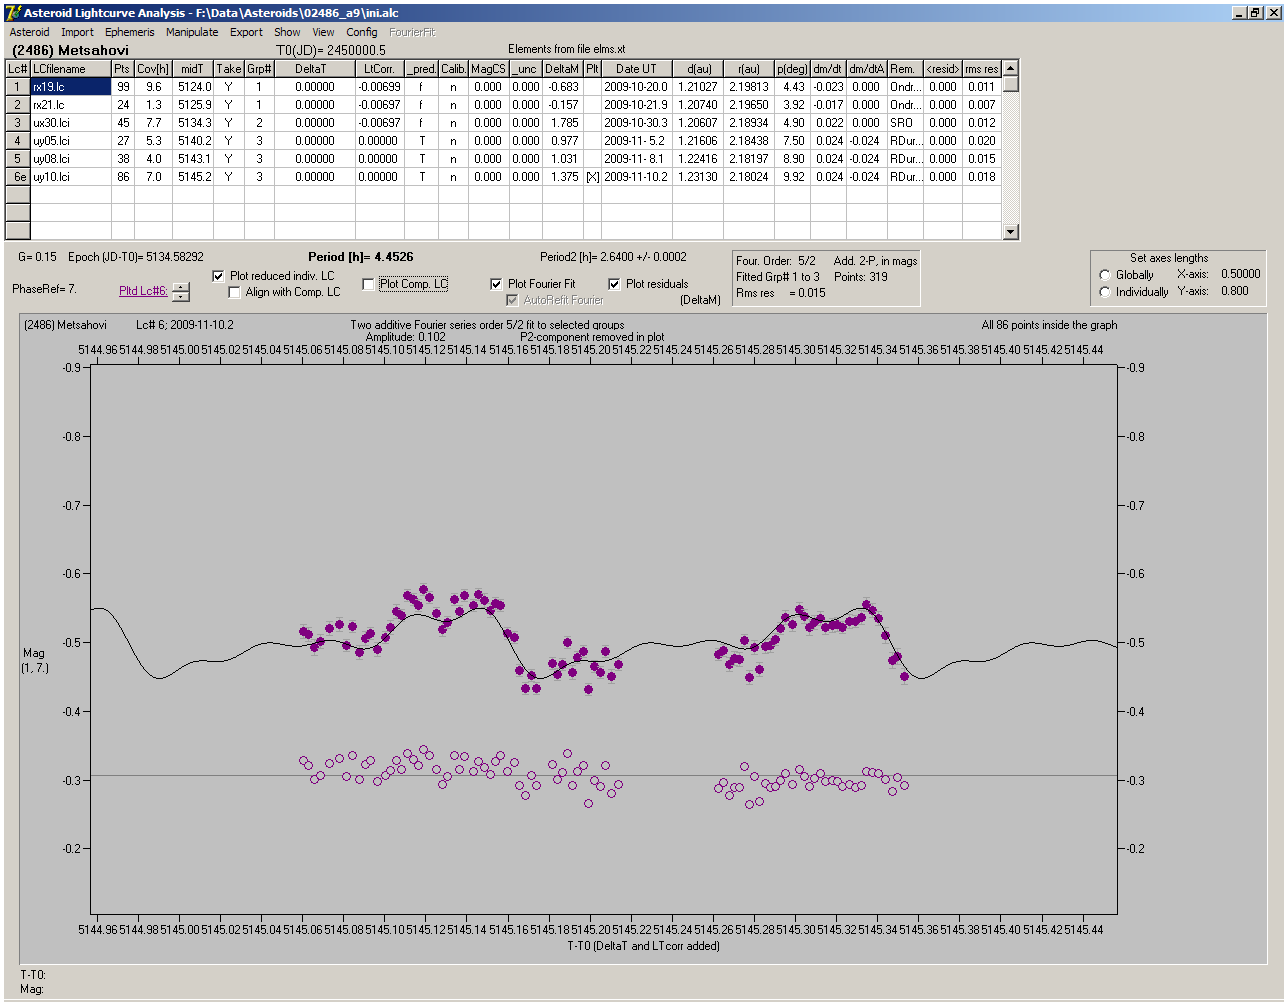Screen dimensions: 1288x1002
Task: Select row 5 file uy08.lci
Action: (x=70, y=159)
